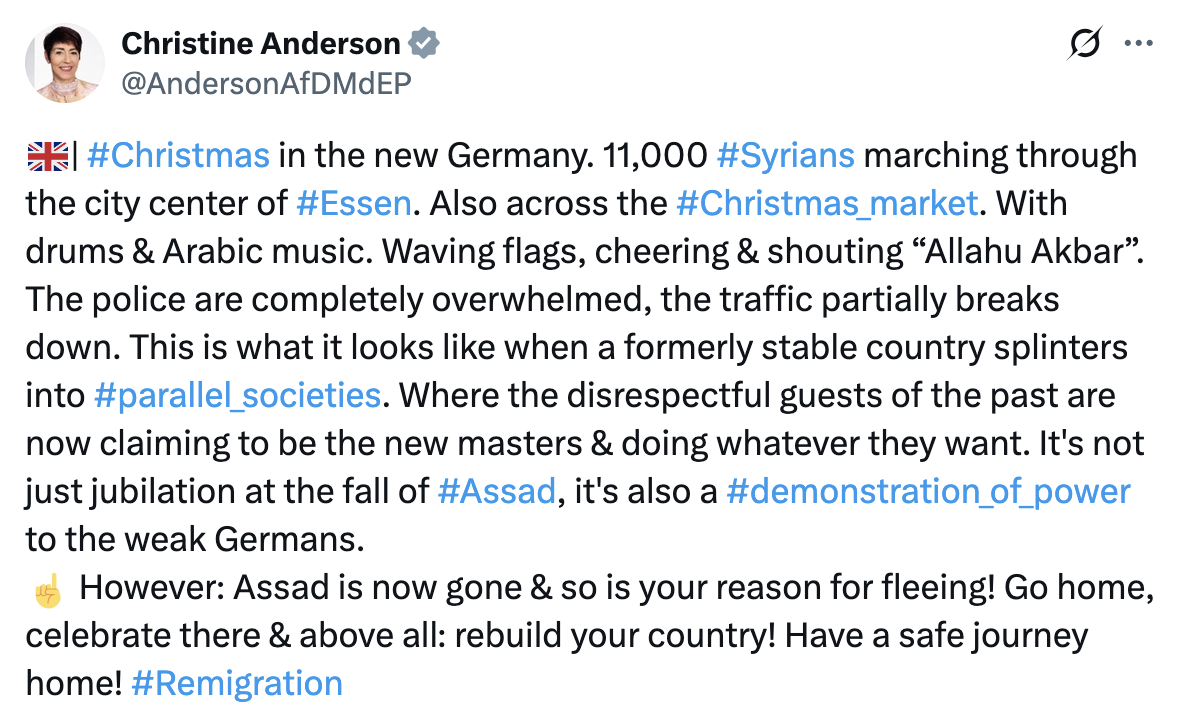Click the Christine Anderson display name
Image resolution: width=1188 pixels, height=708 pixels.
click(260, 44)
